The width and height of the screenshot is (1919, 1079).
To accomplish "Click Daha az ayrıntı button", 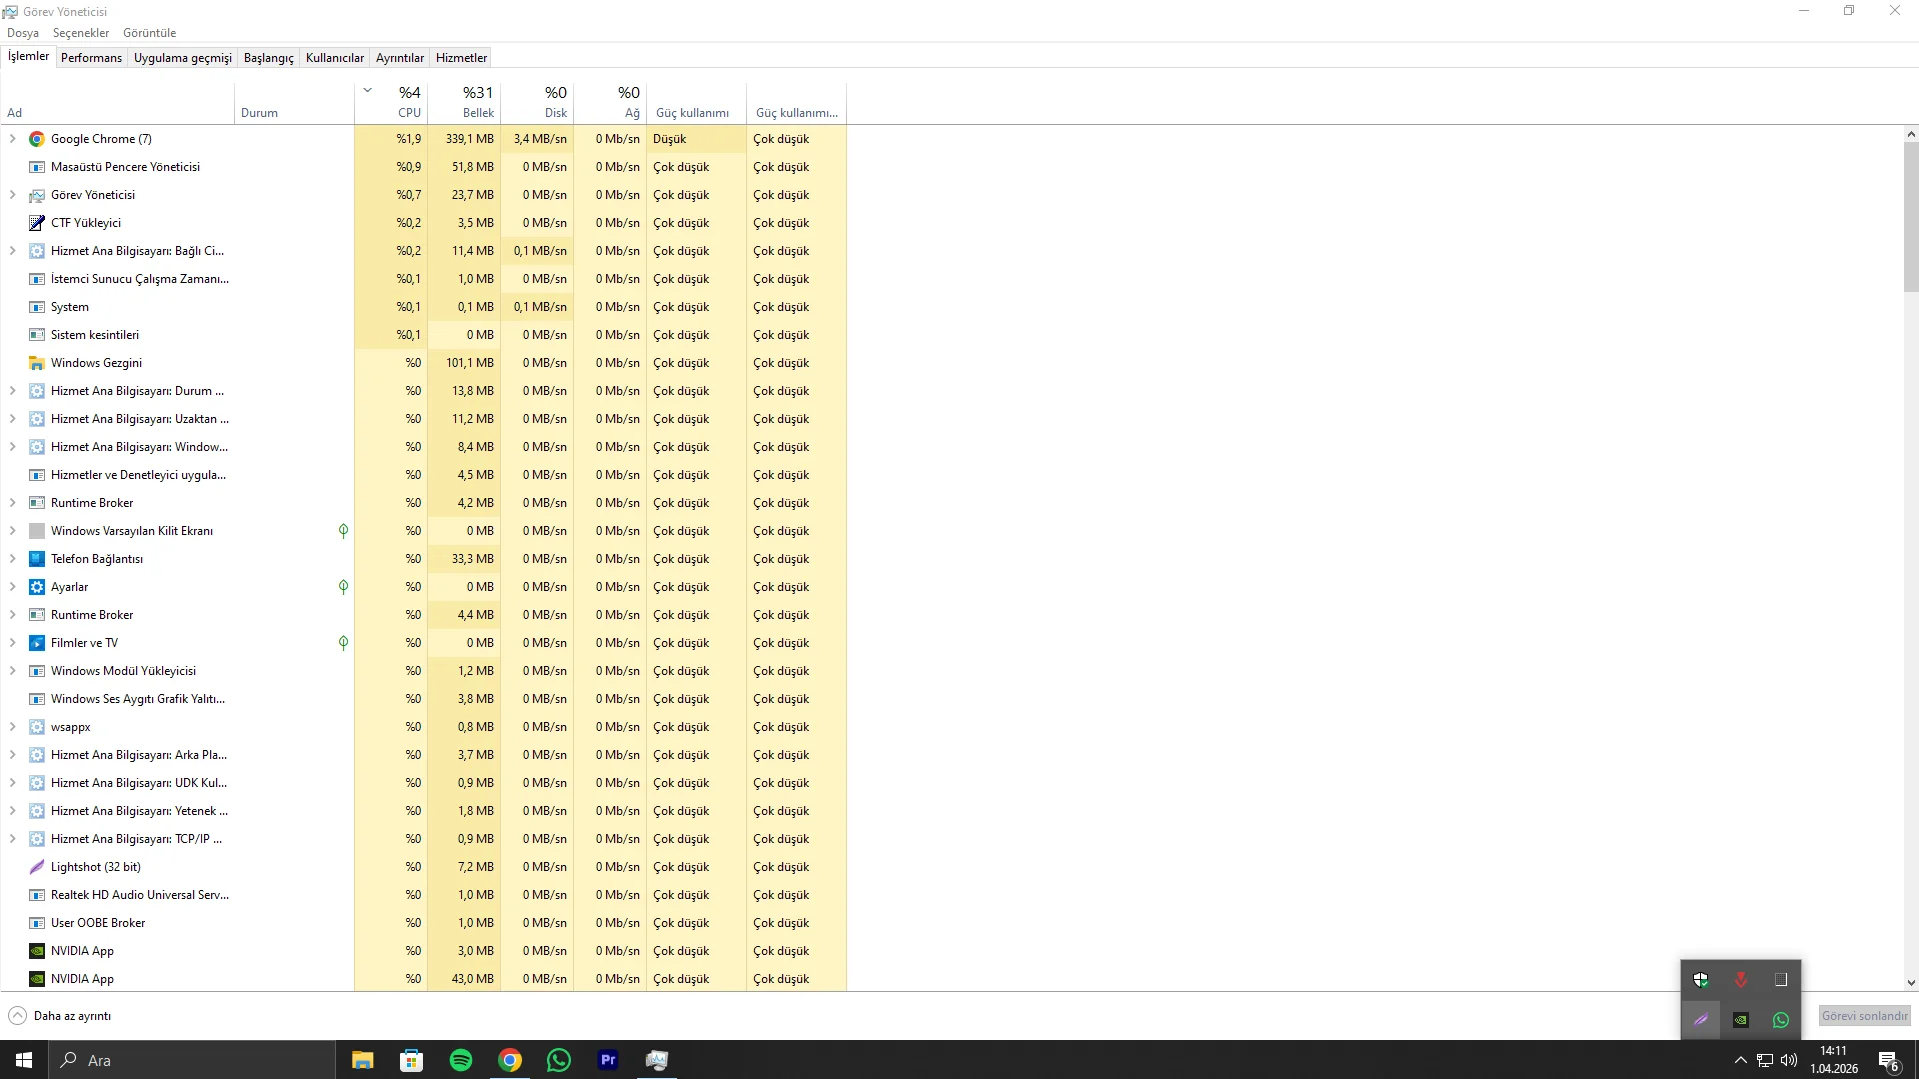I will (60, 1016).
